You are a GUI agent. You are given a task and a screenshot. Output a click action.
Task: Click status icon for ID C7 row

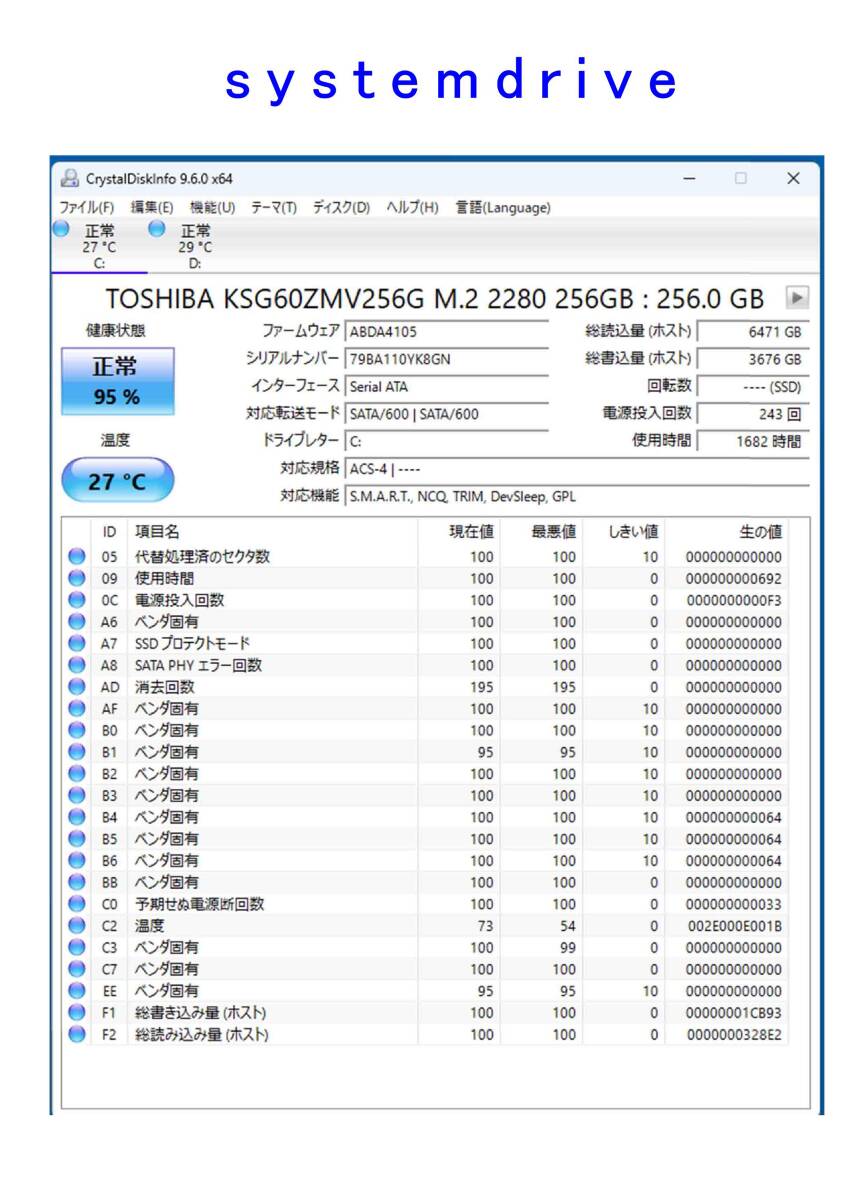click(x=76, y=969)
